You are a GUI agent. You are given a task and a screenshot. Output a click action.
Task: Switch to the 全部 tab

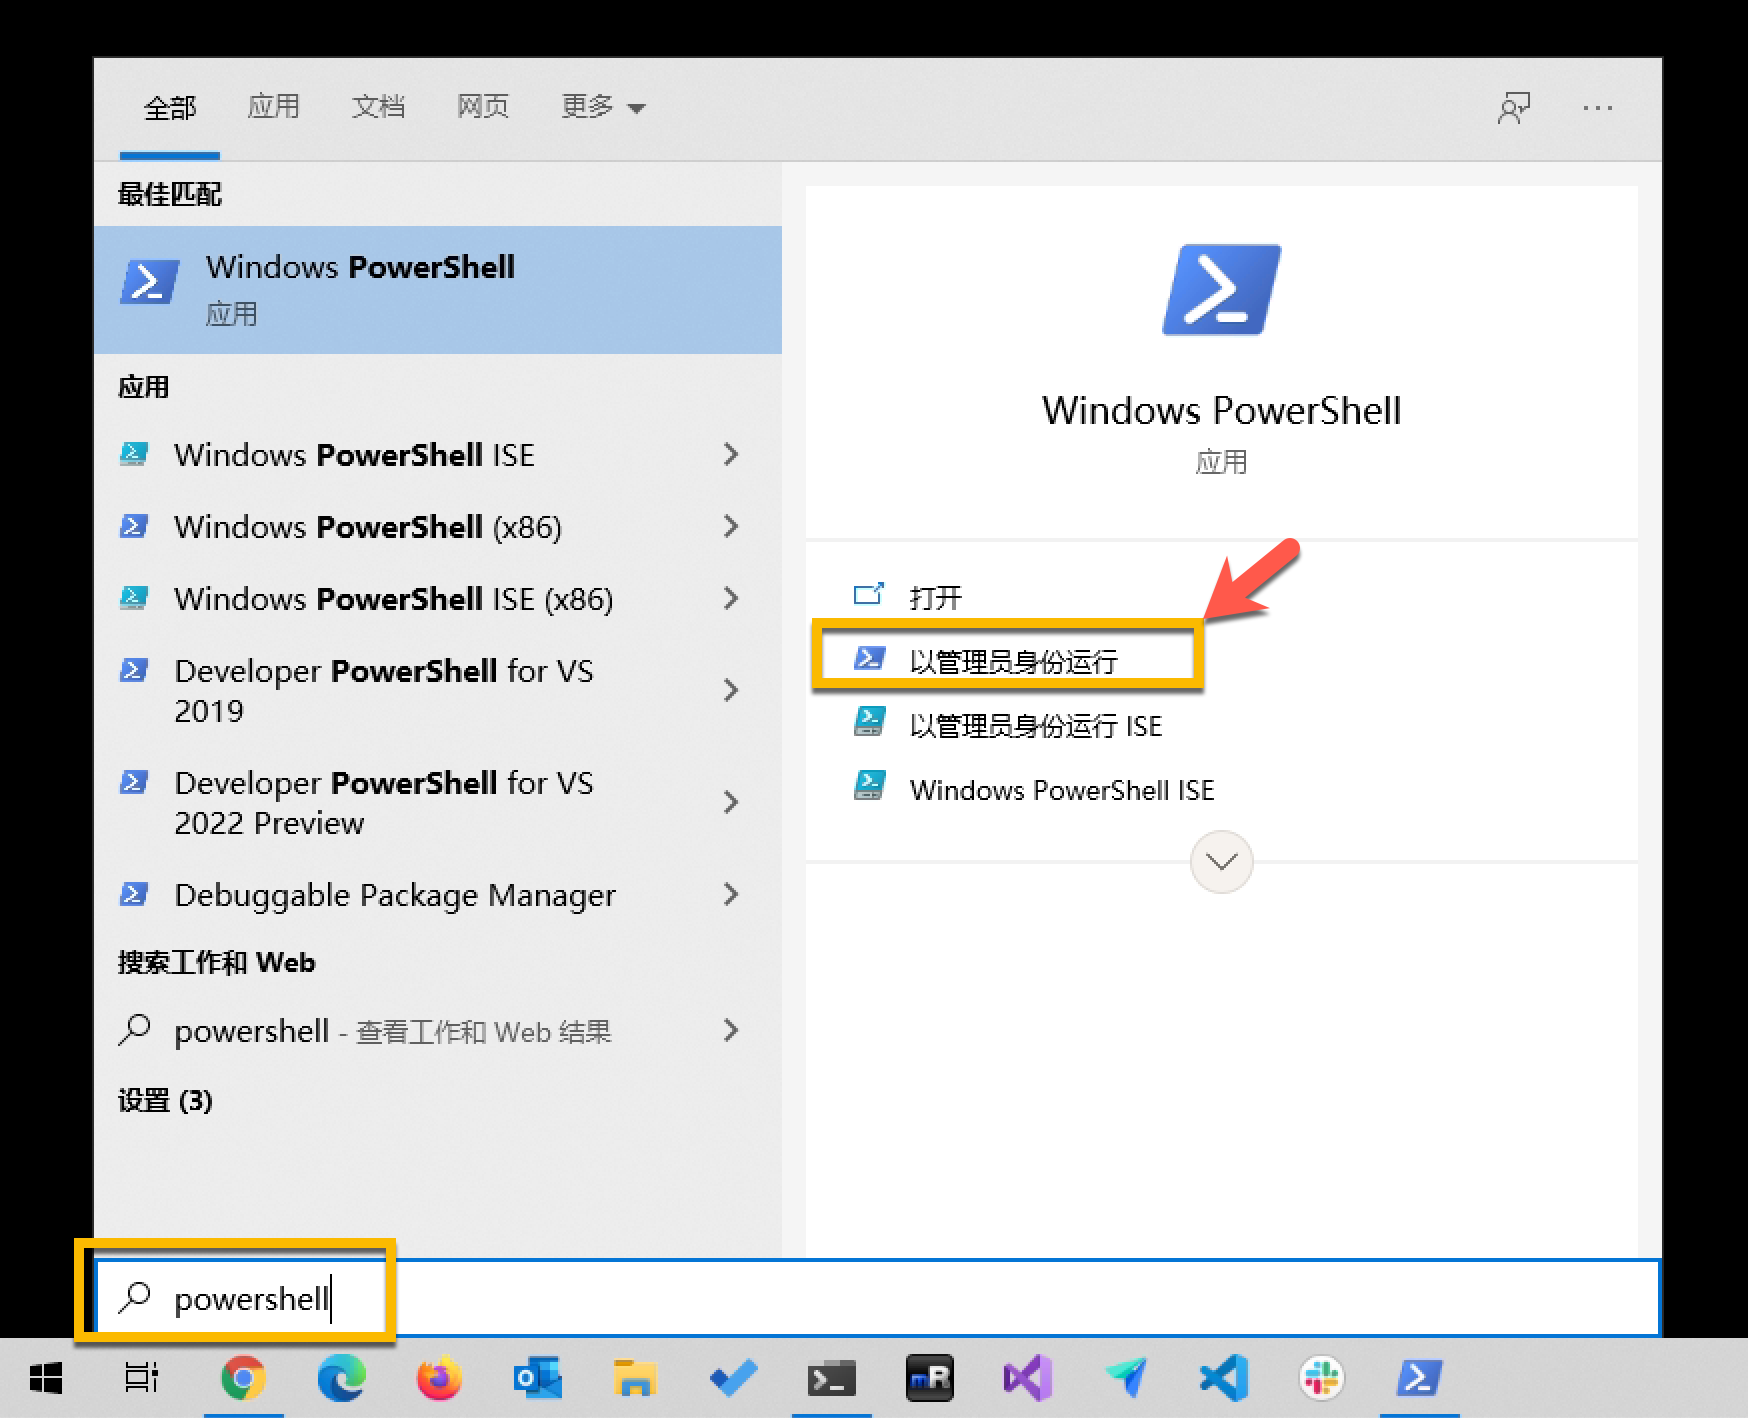coord(169,108)
